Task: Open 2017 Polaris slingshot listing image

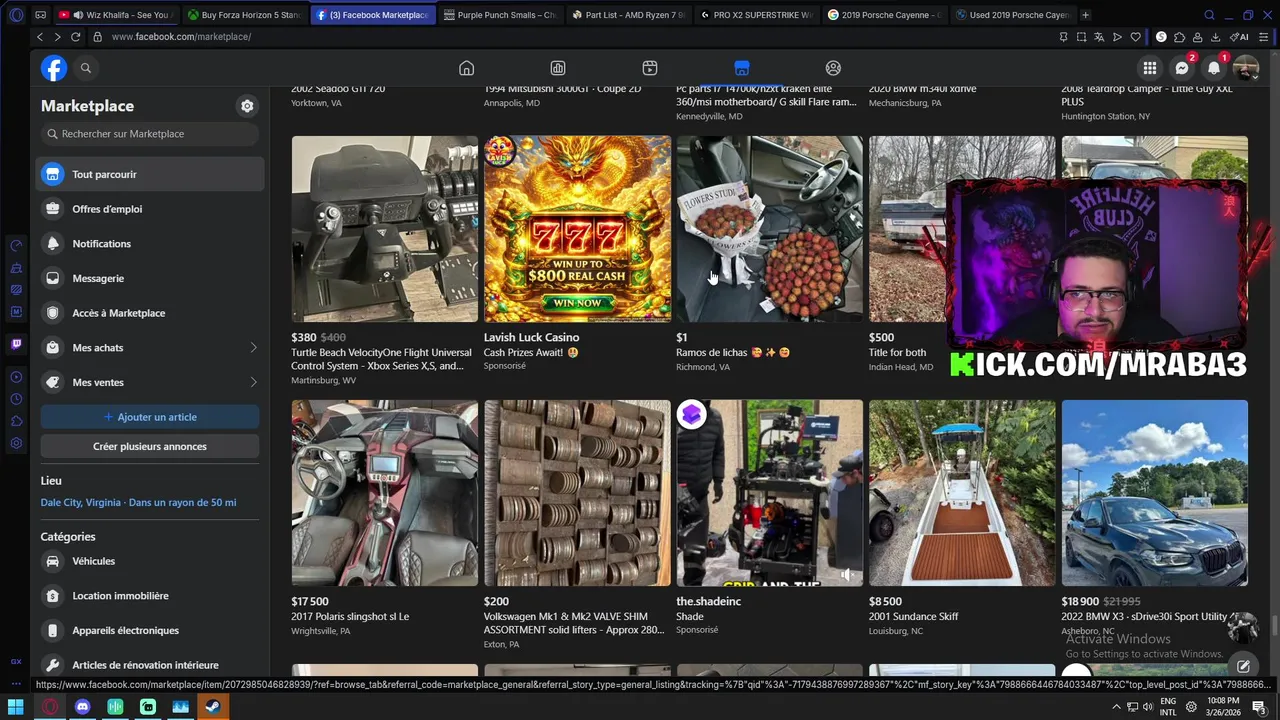Action: (385, 493)
